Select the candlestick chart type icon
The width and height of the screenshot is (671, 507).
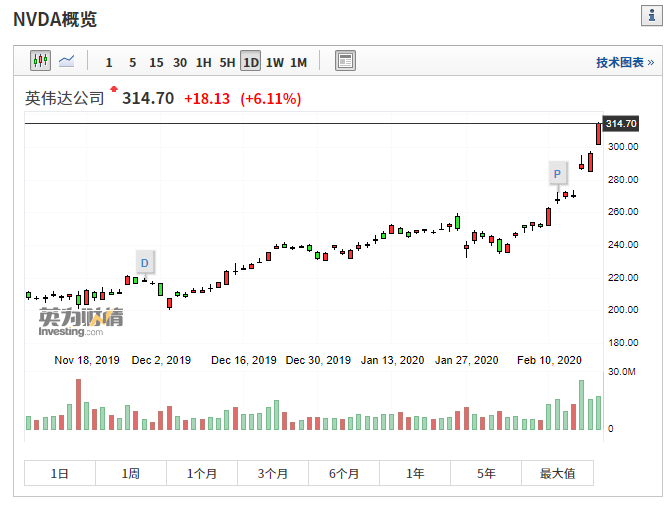coord(40,60)
